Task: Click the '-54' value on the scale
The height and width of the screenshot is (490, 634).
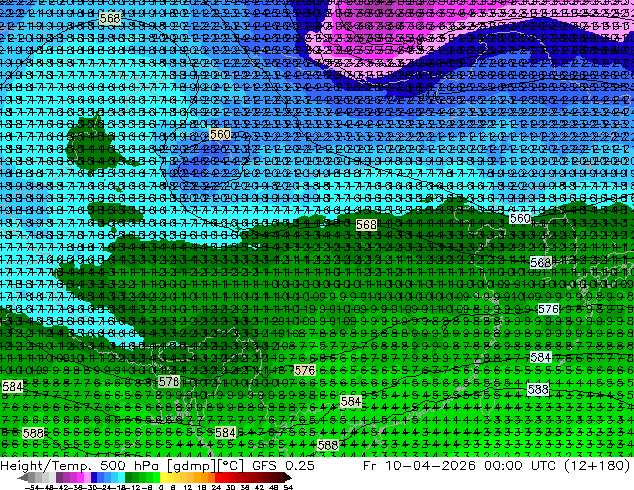Action: pyautogui.click(x=32, y=487)
